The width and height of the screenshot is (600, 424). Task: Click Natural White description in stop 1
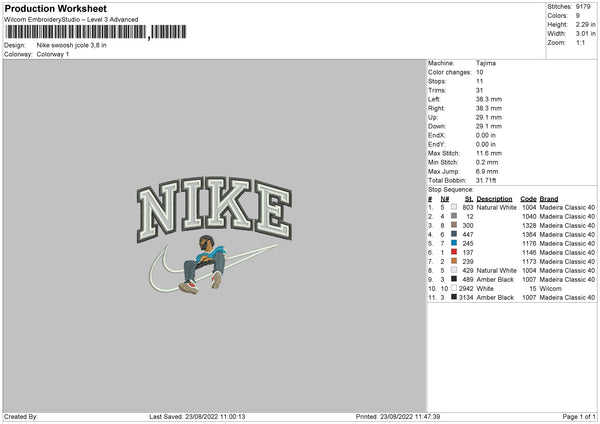coord(496,207)
